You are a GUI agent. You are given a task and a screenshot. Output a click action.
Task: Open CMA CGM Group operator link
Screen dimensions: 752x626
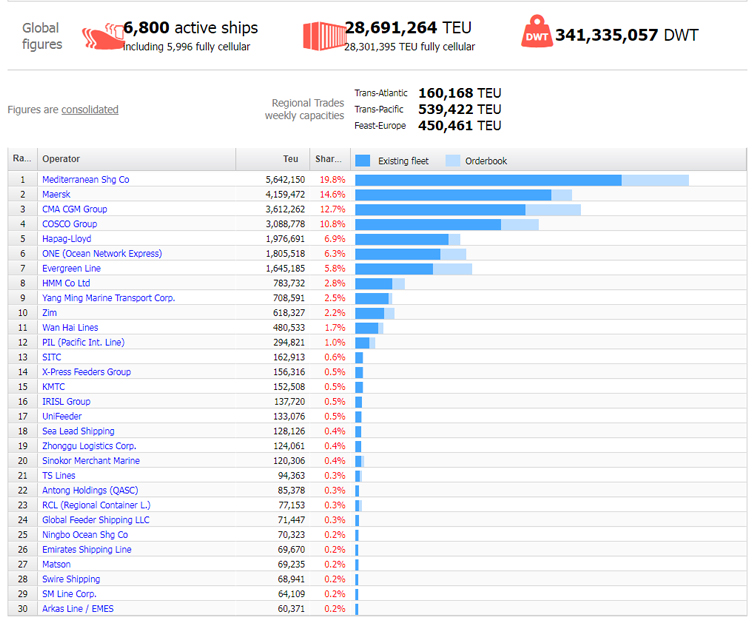click(75, 209)
